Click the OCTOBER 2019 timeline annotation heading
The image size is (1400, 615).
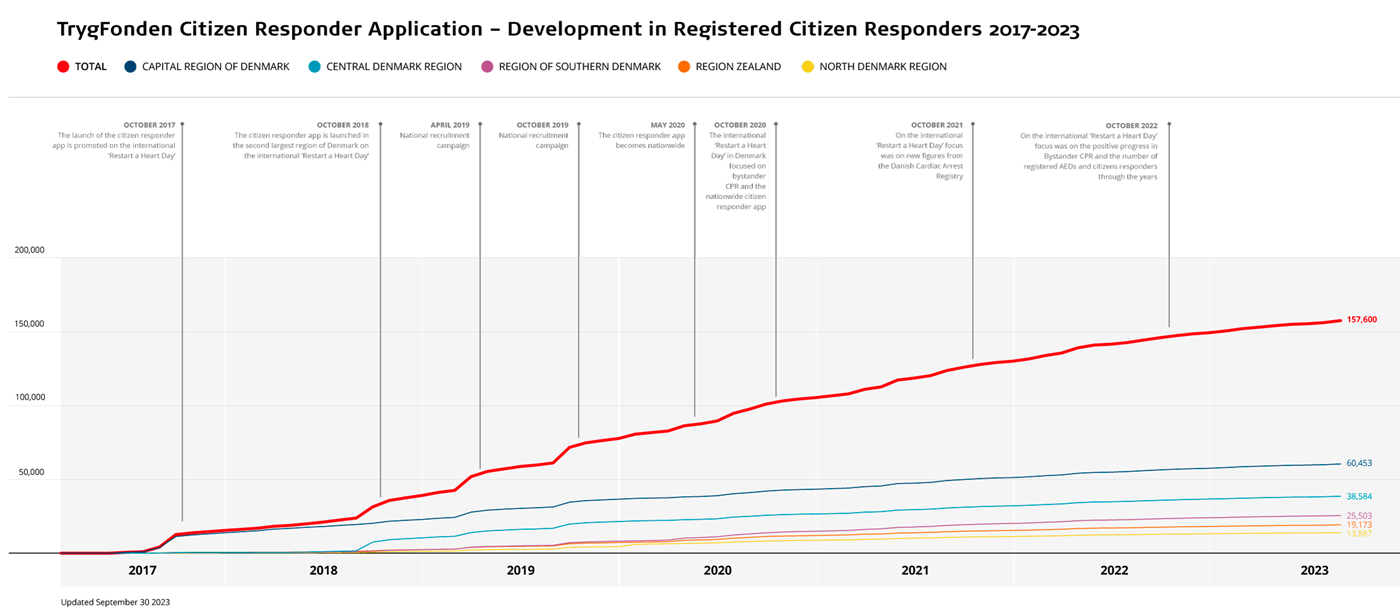[542, 125]
